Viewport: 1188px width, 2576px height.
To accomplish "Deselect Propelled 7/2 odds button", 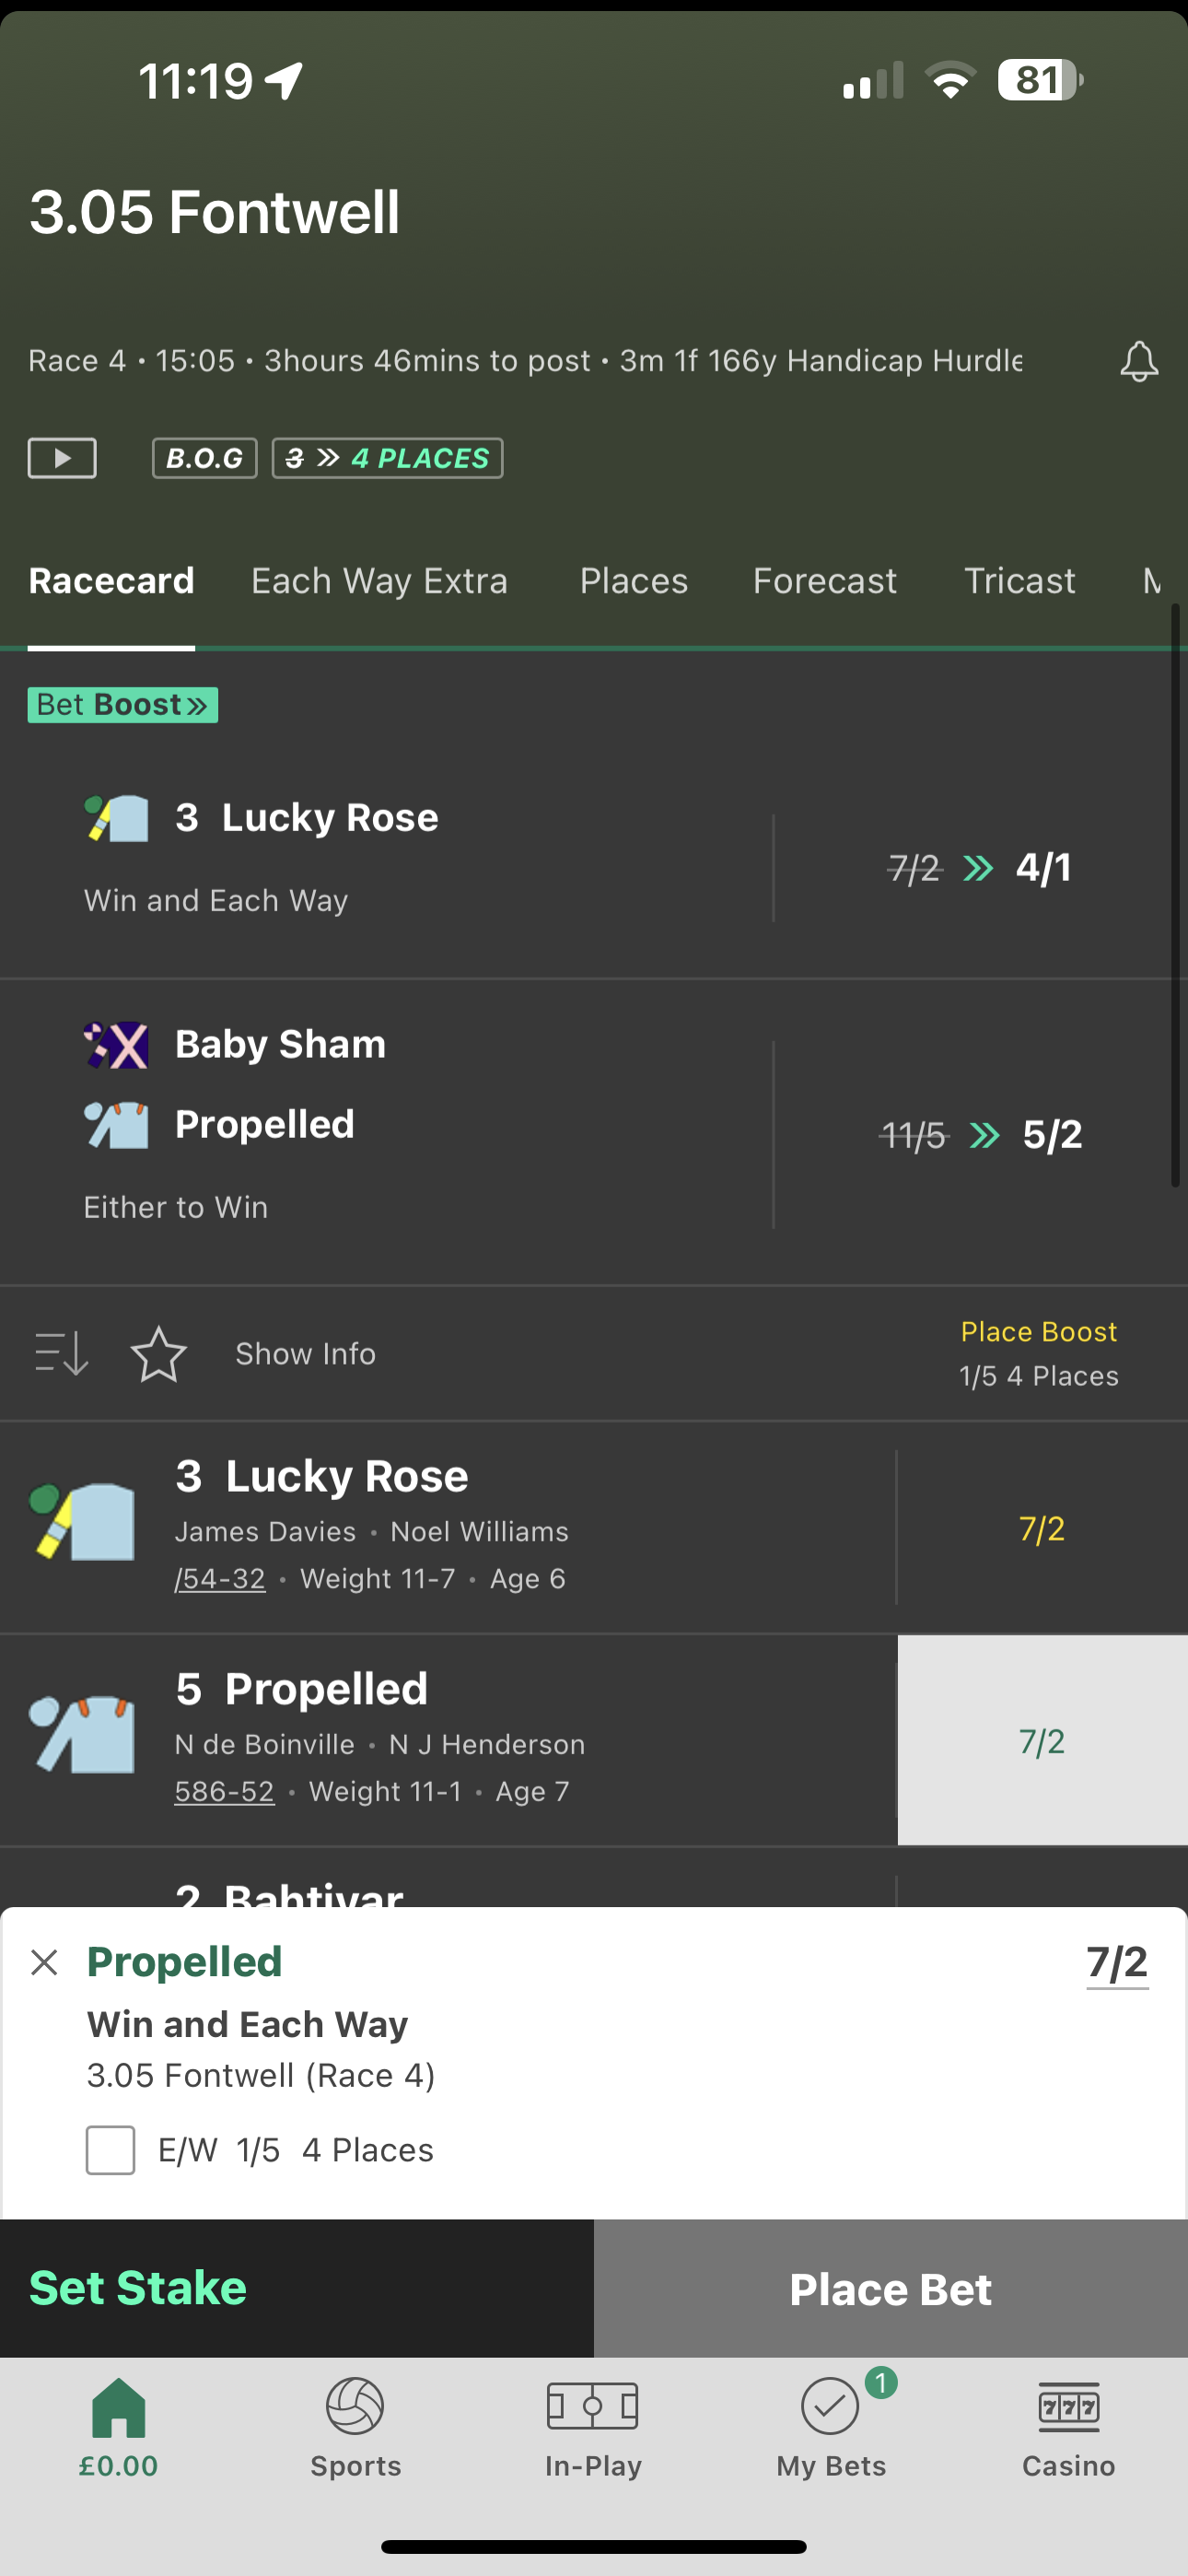I will (1042, 1741).
